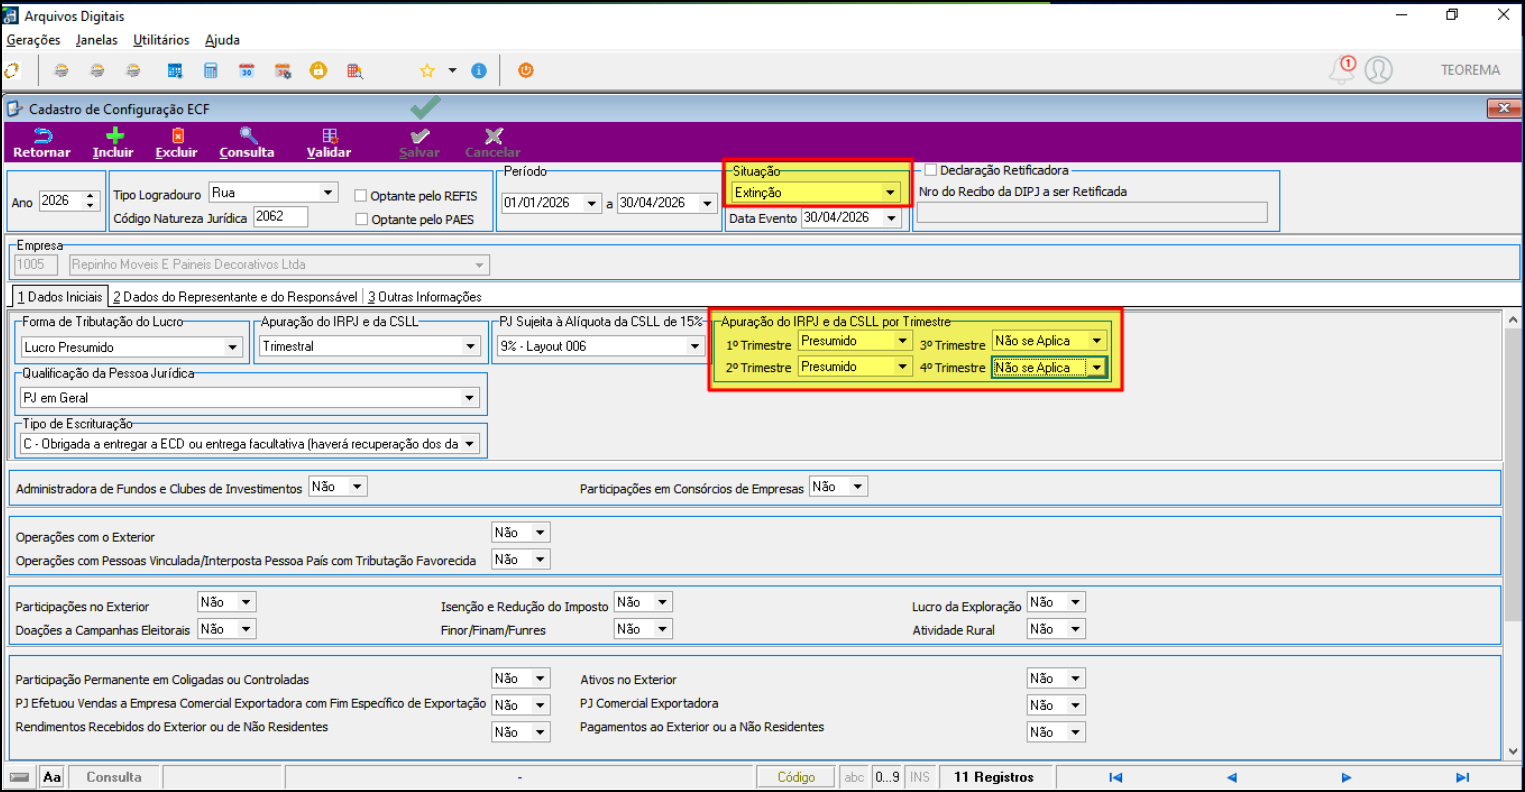
Task: Open the Operações com o Exterior dropdown
Action: [x=540, y=533]
